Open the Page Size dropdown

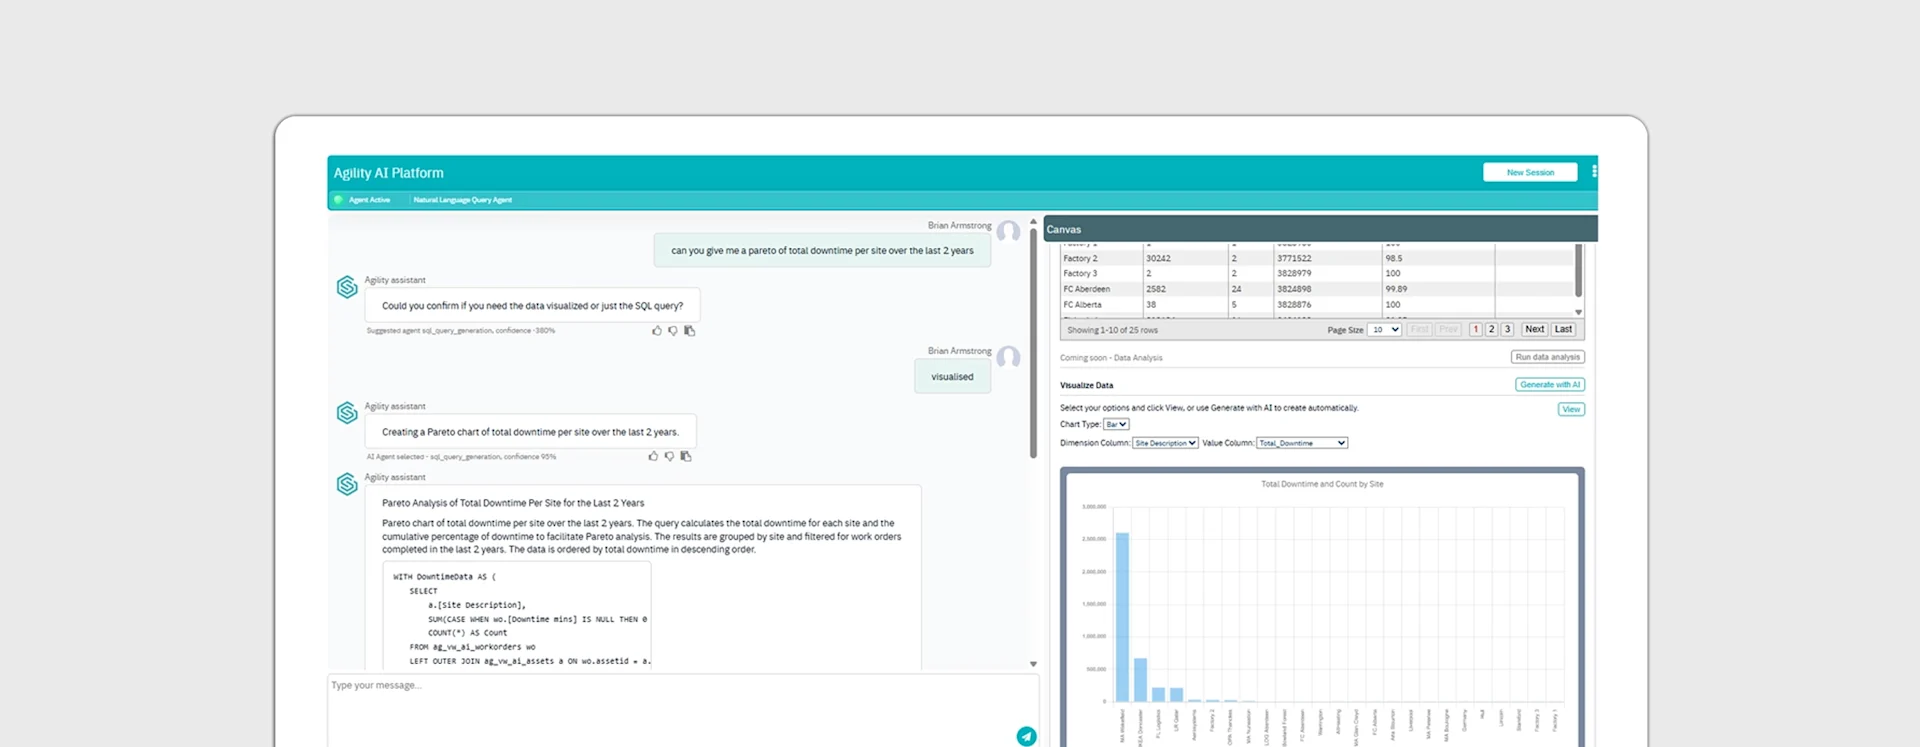(1384, 330)
